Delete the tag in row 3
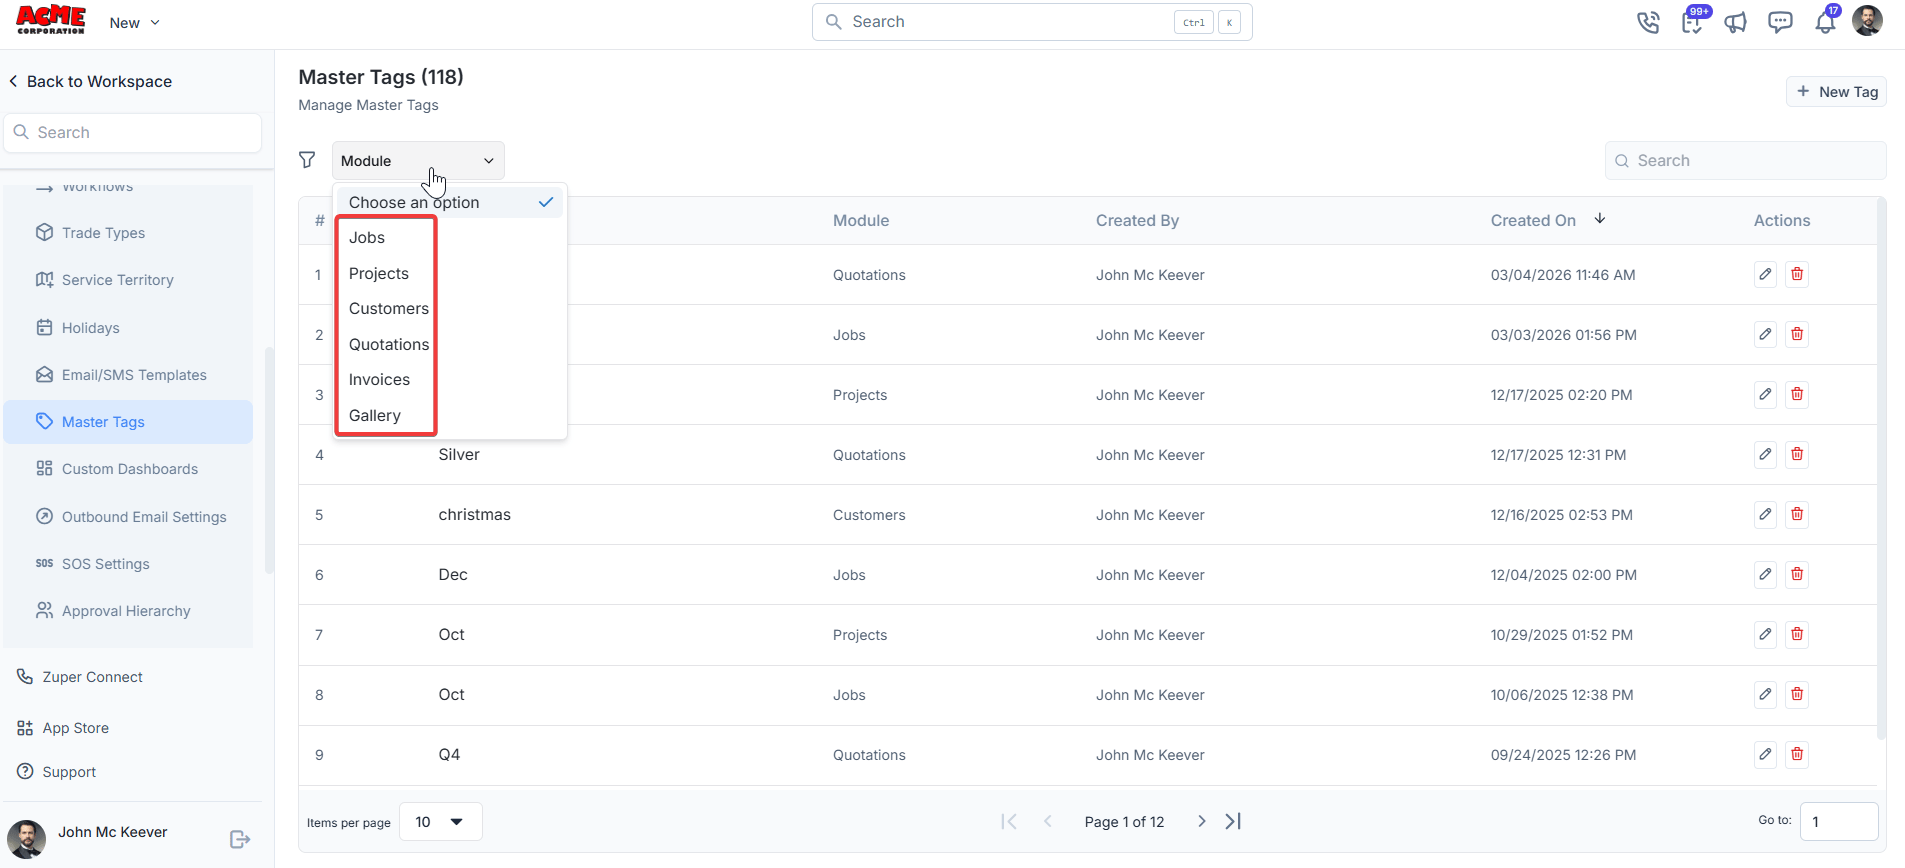Viewport: 1905px width, 868px height. [x=1797, y=394]
